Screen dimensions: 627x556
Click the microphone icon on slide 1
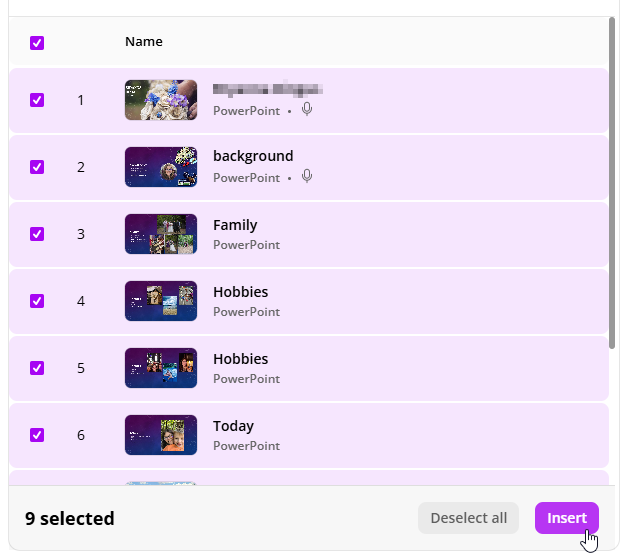(x=307, y=110)
